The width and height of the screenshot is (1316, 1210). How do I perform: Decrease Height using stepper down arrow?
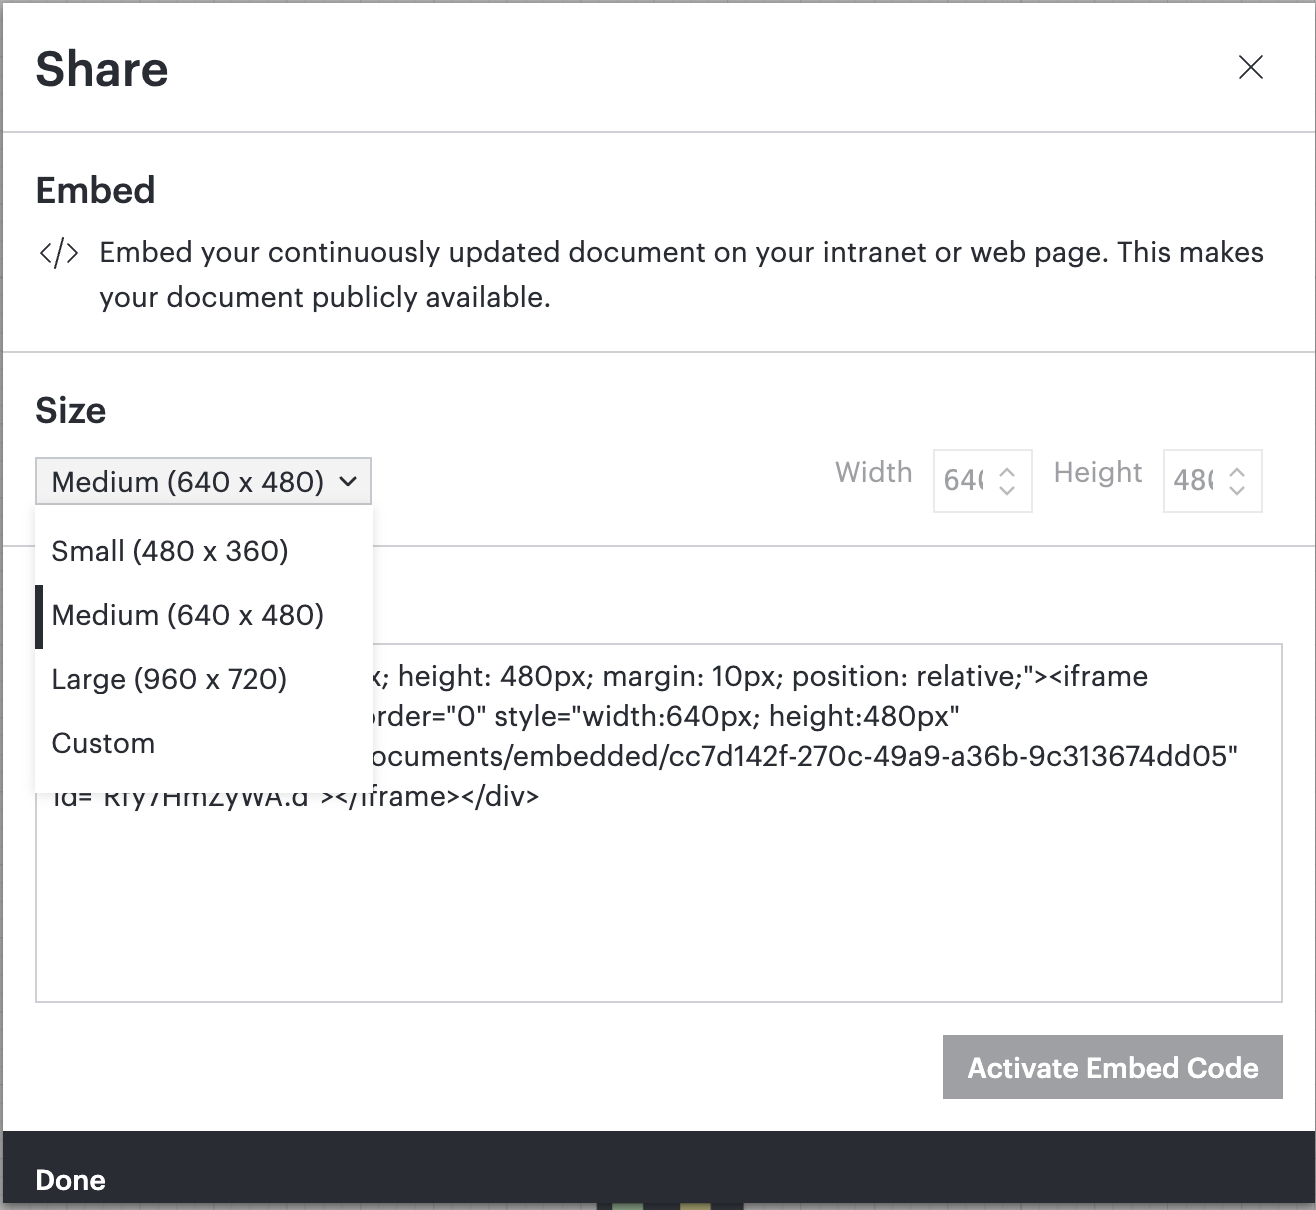[x=1237, y=489]
